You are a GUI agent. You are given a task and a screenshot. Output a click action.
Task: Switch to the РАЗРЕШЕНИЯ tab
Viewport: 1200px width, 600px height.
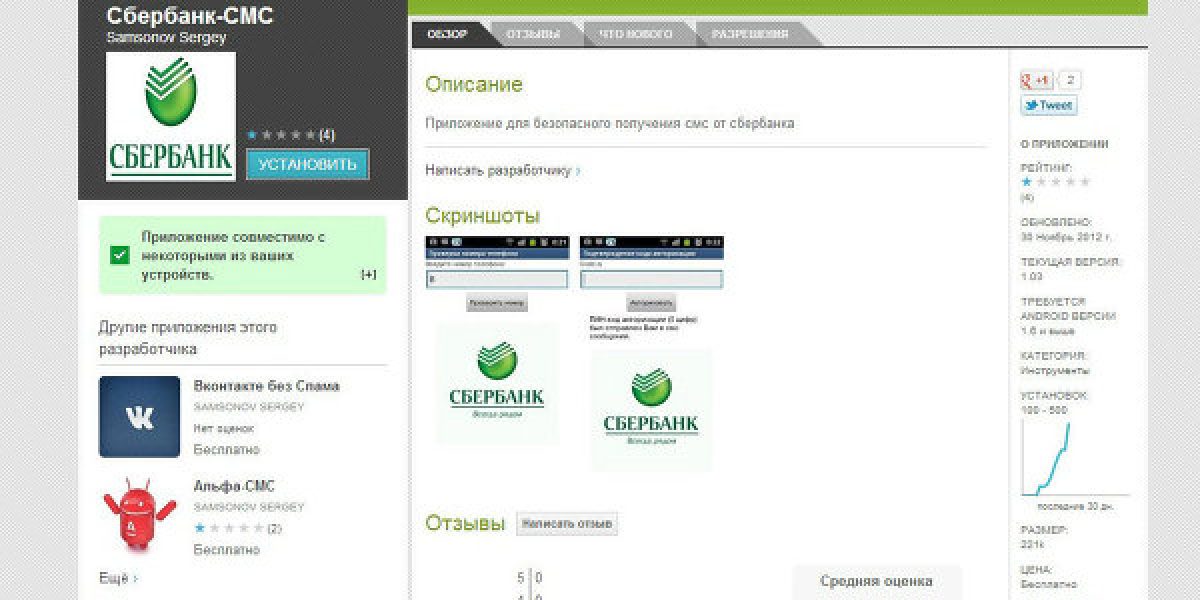tap(750, 34)
